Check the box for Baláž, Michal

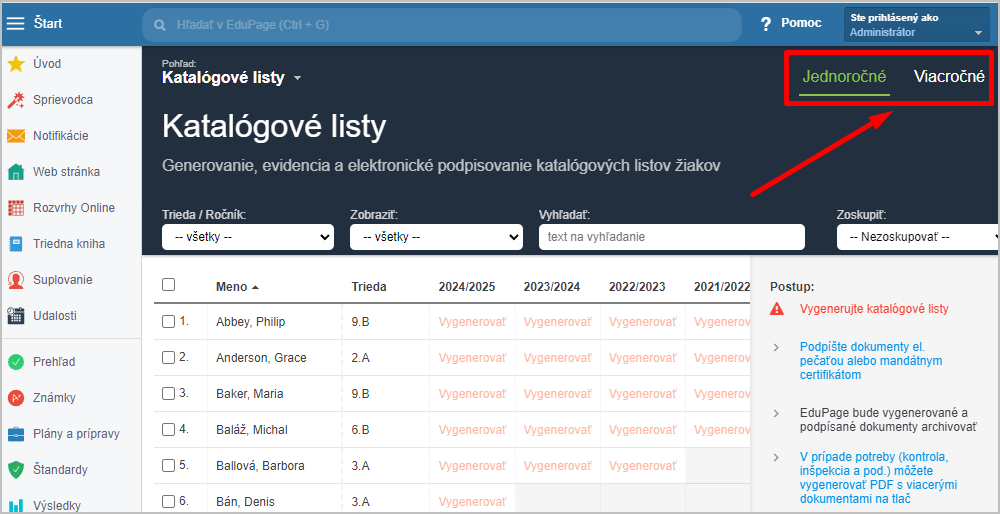coord(168,430)
